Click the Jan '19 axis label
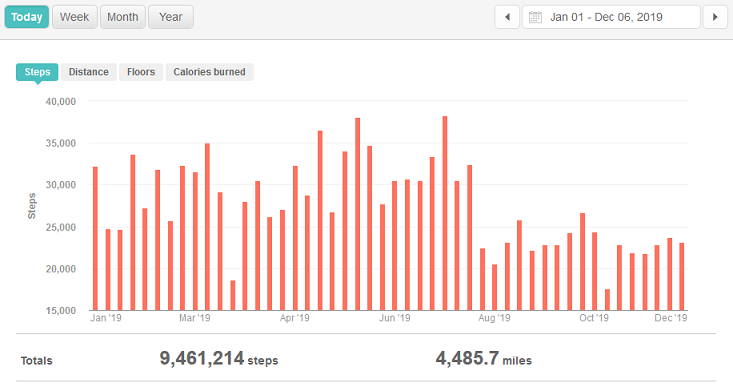The image size is (733, 387). [106, 318]
